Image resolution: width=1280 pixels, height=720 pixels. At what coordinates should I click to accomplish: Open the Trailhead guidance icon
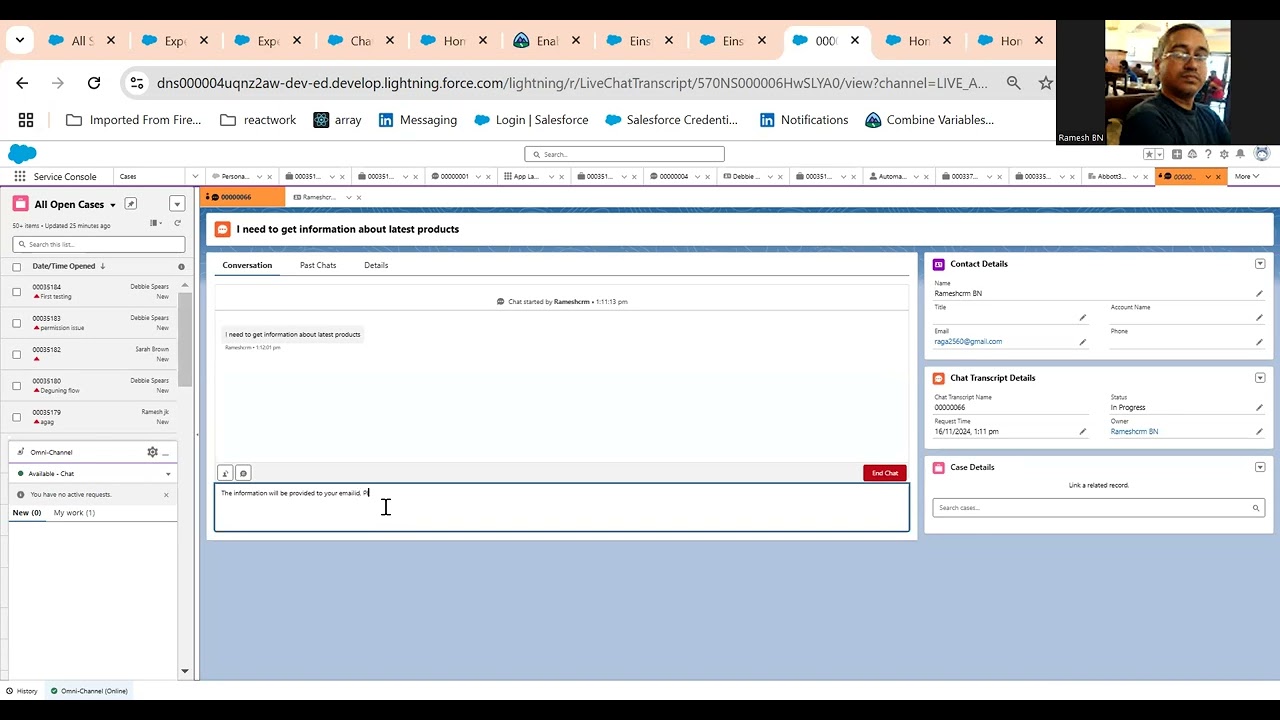pyautogui.click(x=1193, y=154)
